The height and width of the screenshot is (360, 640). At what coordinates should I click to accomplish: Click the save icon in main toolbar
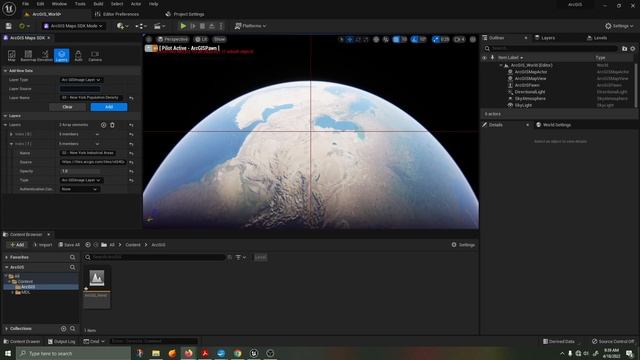coord(9,26)
